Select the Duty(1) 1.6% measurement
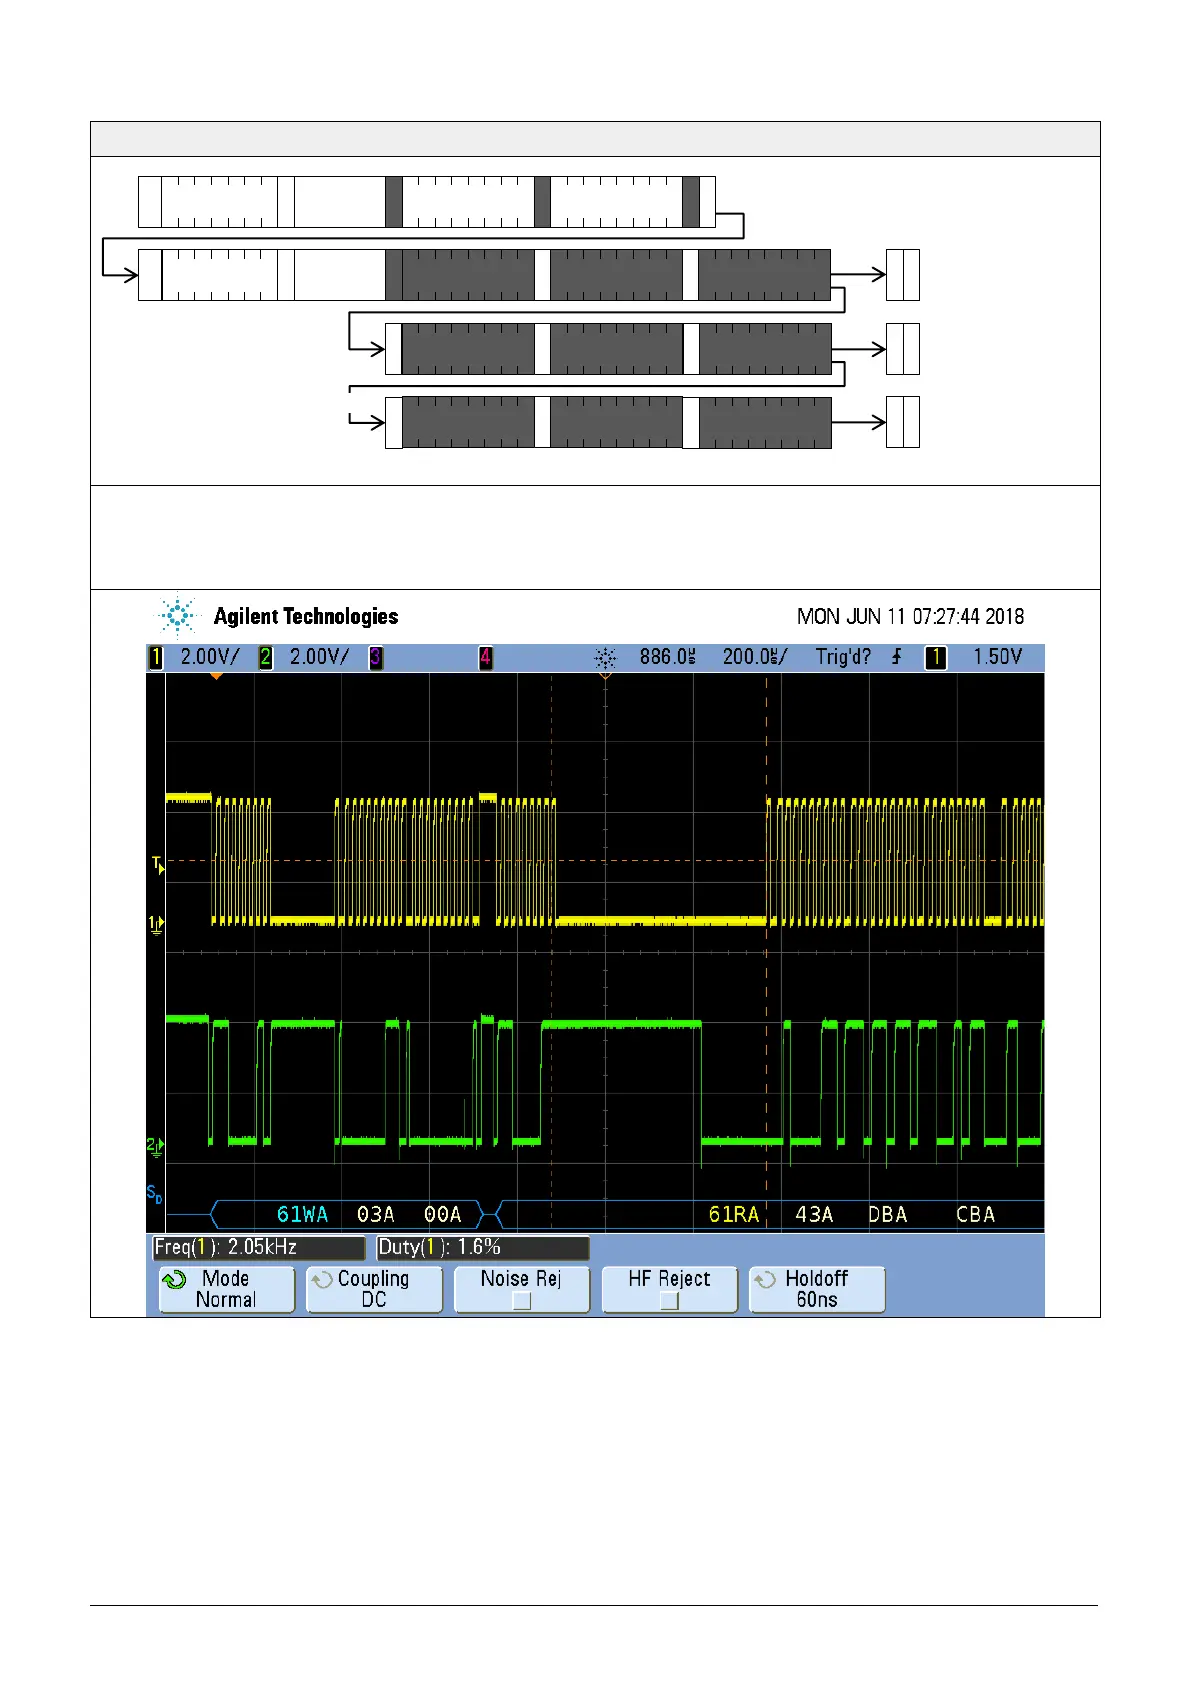The height and width of the screenshot is (1684, 1191). (x=482, y=1247)
